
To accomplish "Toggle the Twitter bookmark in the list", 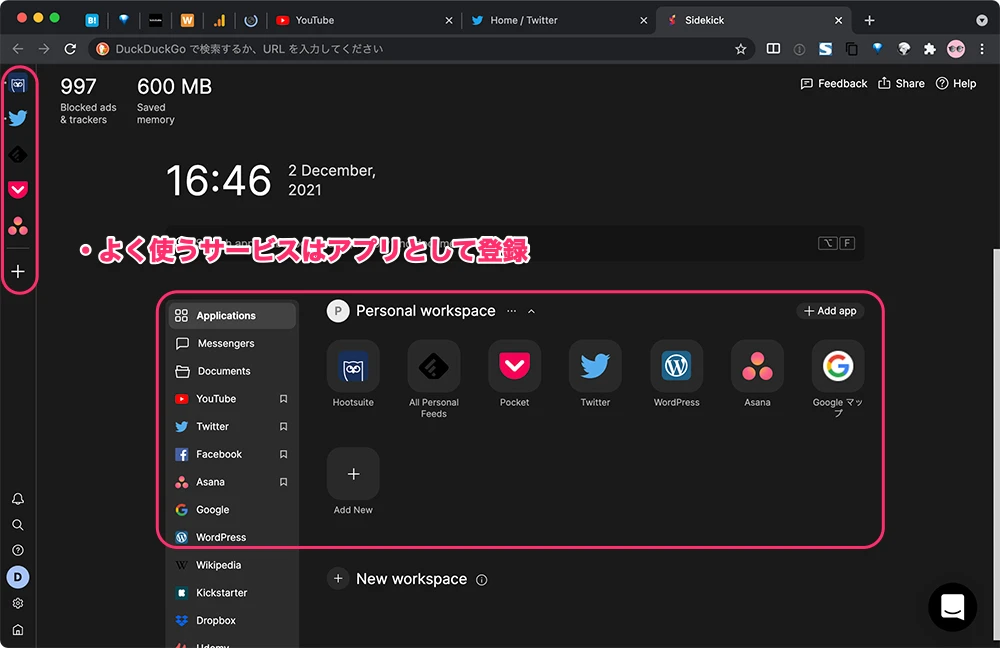I will pyautogui.click(x=283, y=427).
